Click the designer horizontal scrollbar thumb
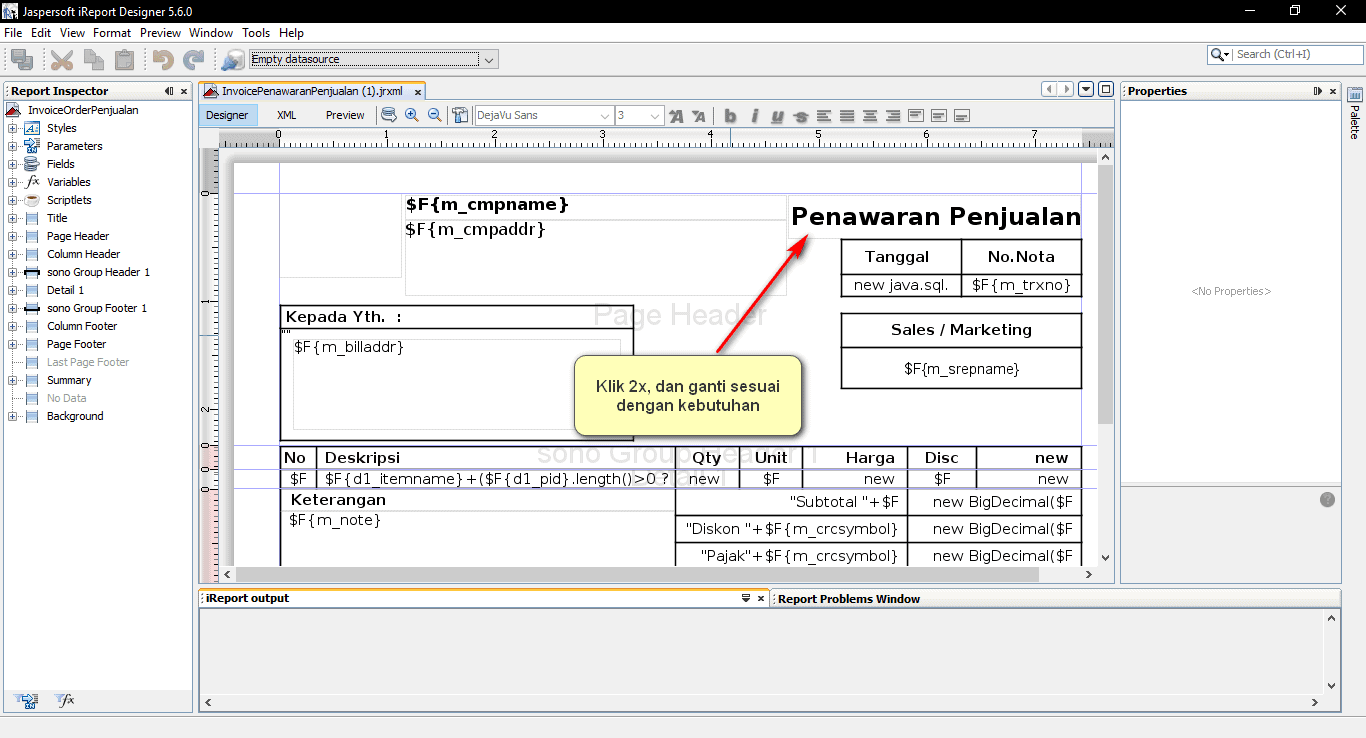This screenshot has width=1366, height=738. coord(638,575)
